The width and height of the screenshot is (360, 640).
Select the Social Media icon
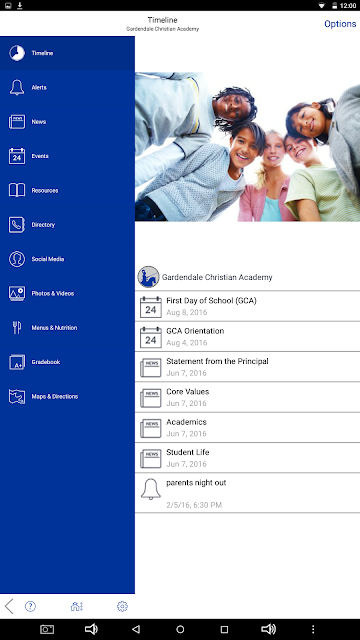(x=17, y=259)
